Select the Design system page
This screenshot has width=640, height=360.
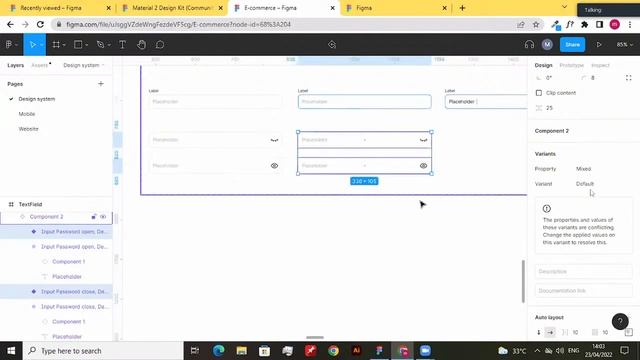(37, 99)
